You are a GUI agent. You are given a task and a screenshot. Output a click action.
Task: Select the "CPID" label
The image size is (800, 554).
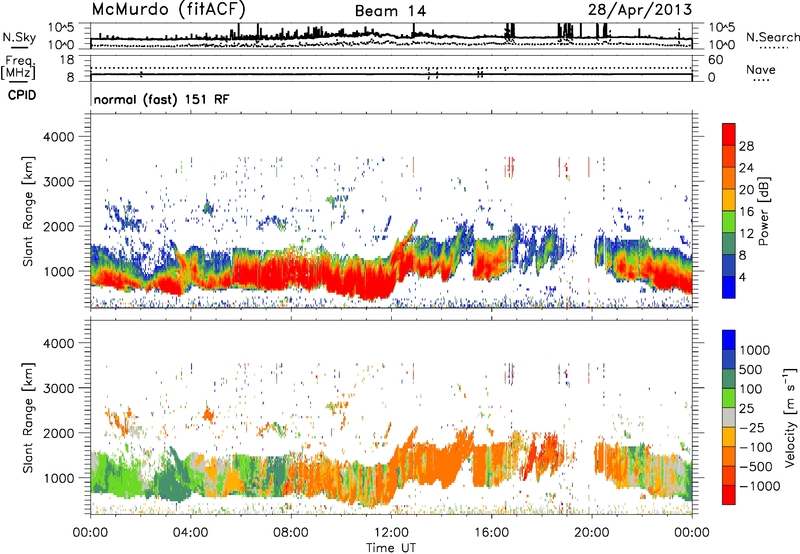pyautogui.click(x=22, y=95)
